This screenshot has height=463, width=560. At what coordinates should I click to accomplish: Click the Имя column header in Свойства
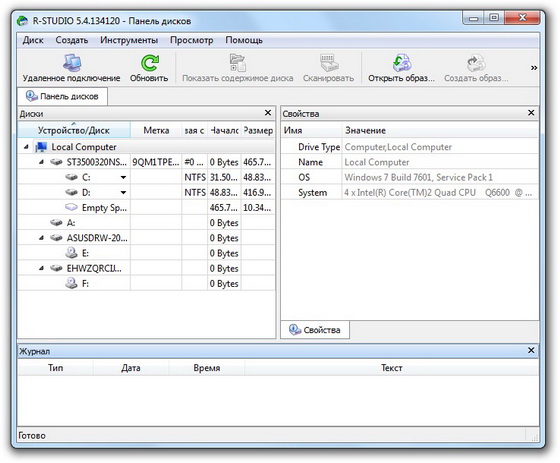pyautogui.click(x=311, y=130)
